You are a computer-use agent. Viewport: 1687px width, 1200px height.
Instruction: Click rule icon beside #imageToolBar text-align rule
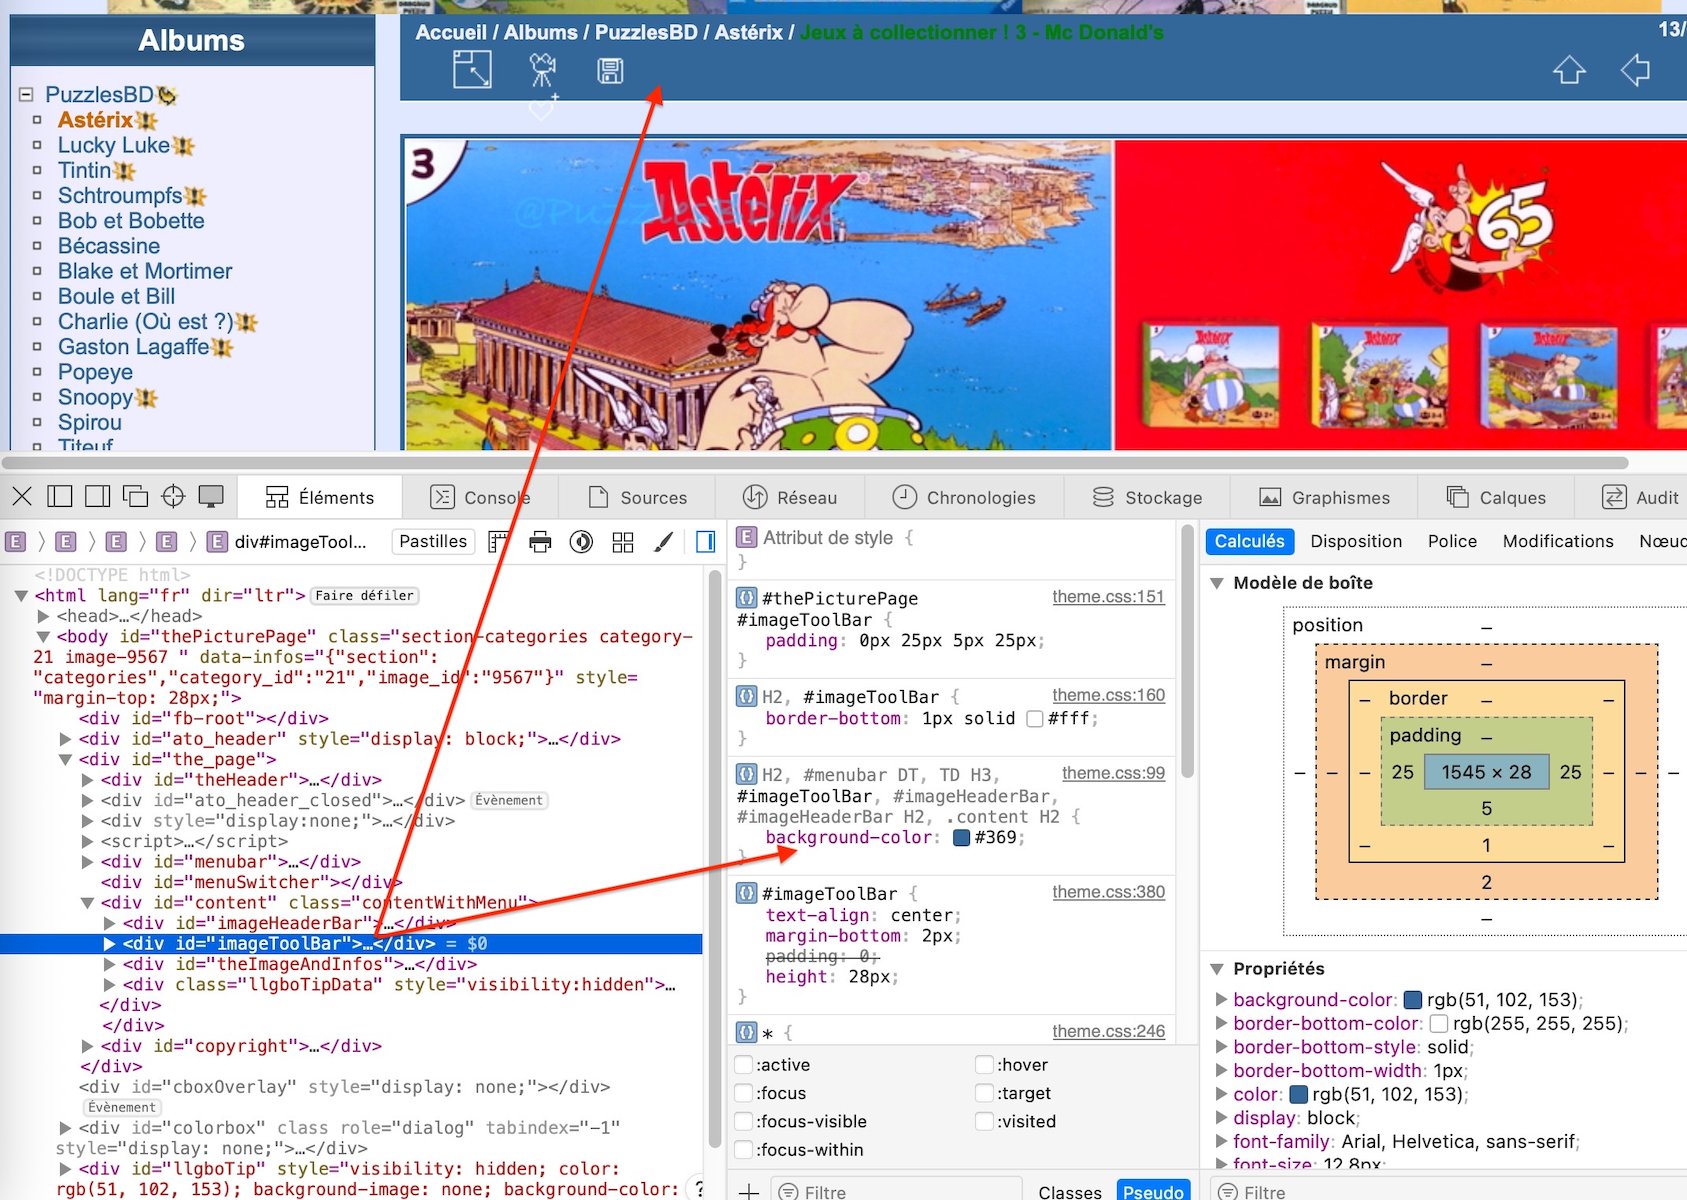coord(746,893)
